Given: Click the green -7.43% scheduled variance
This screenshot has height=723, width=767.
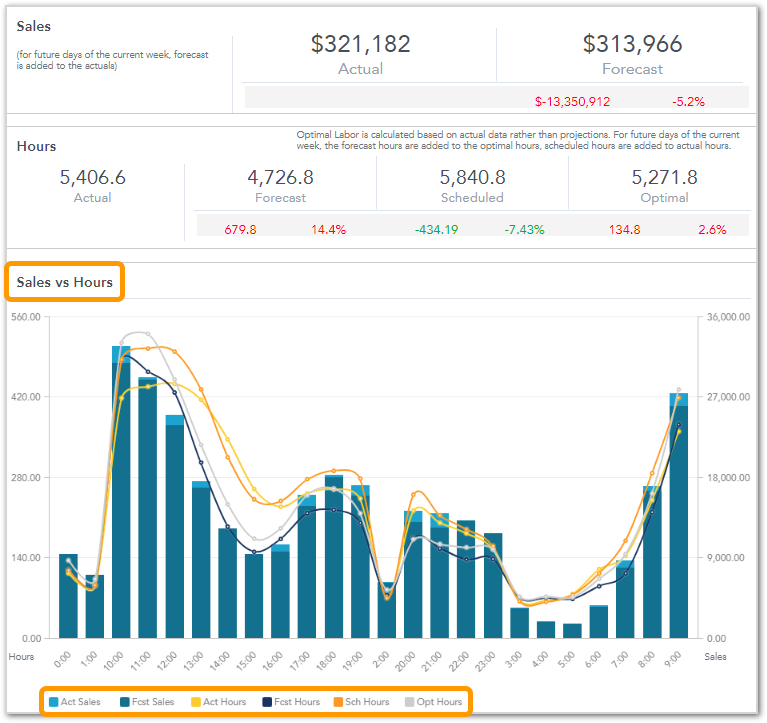Looking at the screenshot, I should (524, 229).
